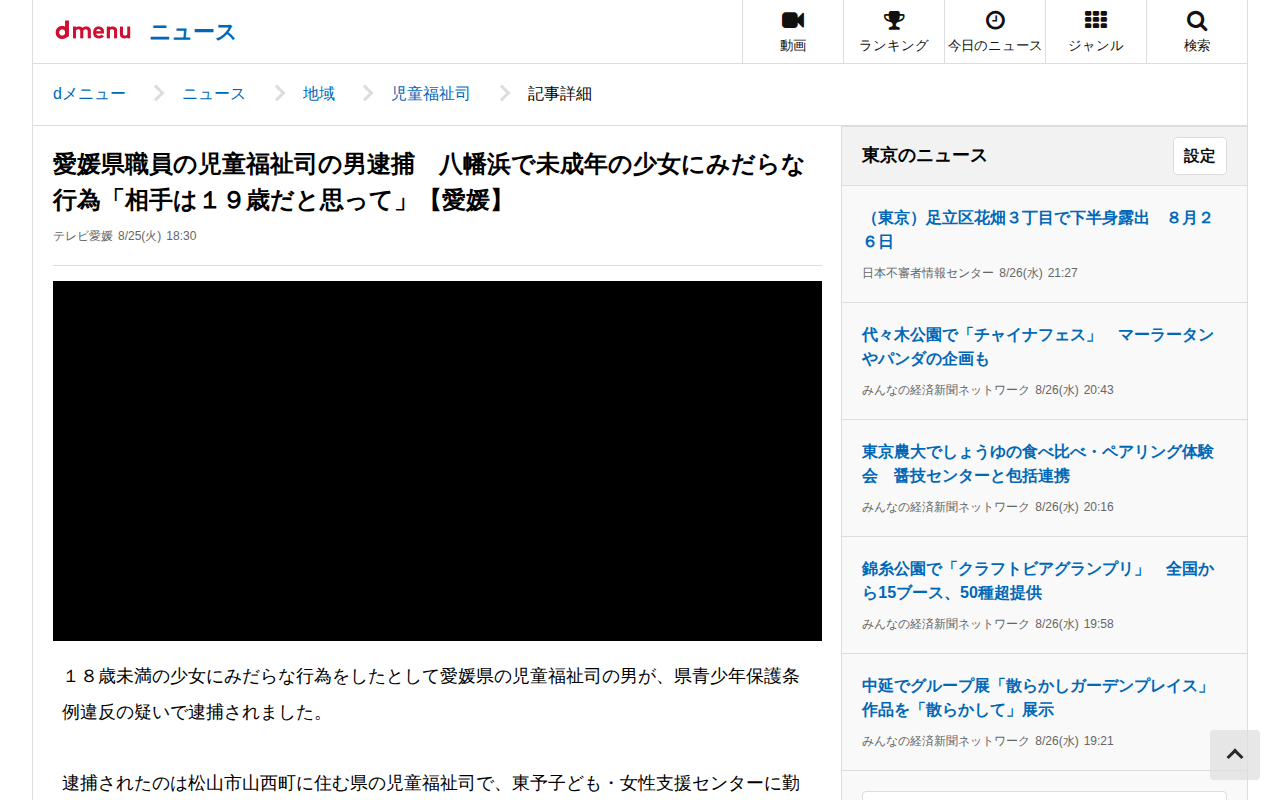The width and height of the screenshot is (1280, 800).
Task: Open the 東京農大しょうゆ食べ比べ article
Action: coord(1037,464)
